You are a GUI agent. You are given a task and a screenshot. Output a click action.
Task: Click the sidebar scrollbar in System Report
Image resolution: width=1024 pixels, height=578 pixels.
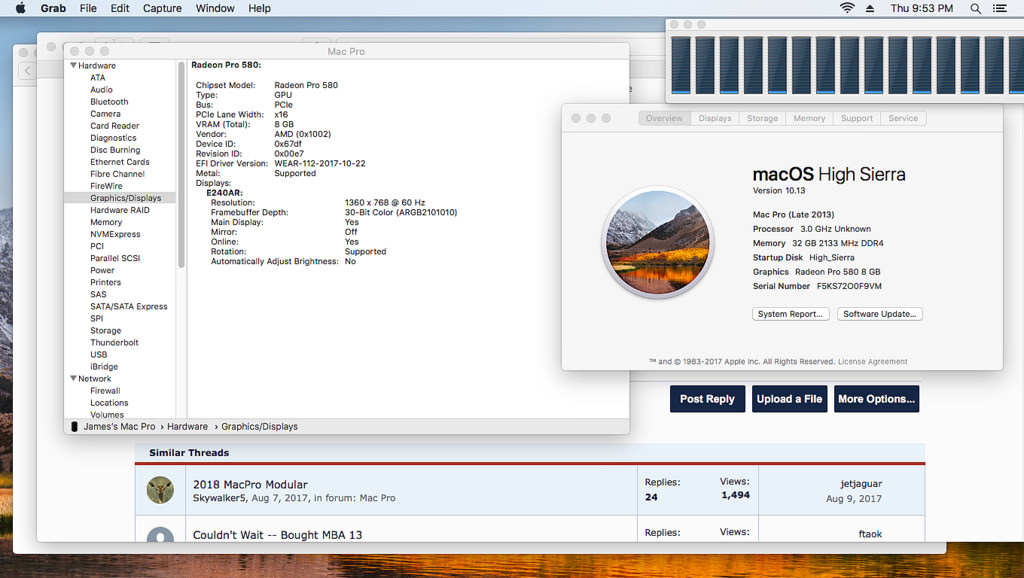point(181,165)
